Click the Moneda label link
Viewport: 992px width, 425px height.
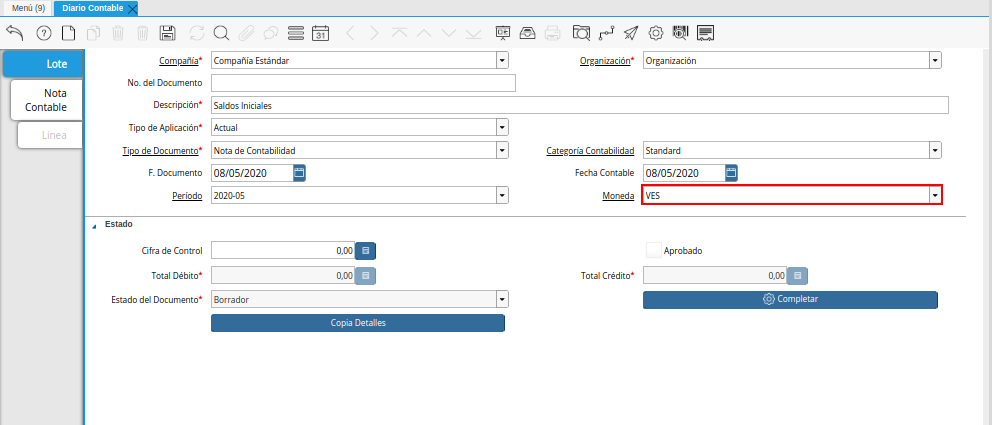point(618,196)
